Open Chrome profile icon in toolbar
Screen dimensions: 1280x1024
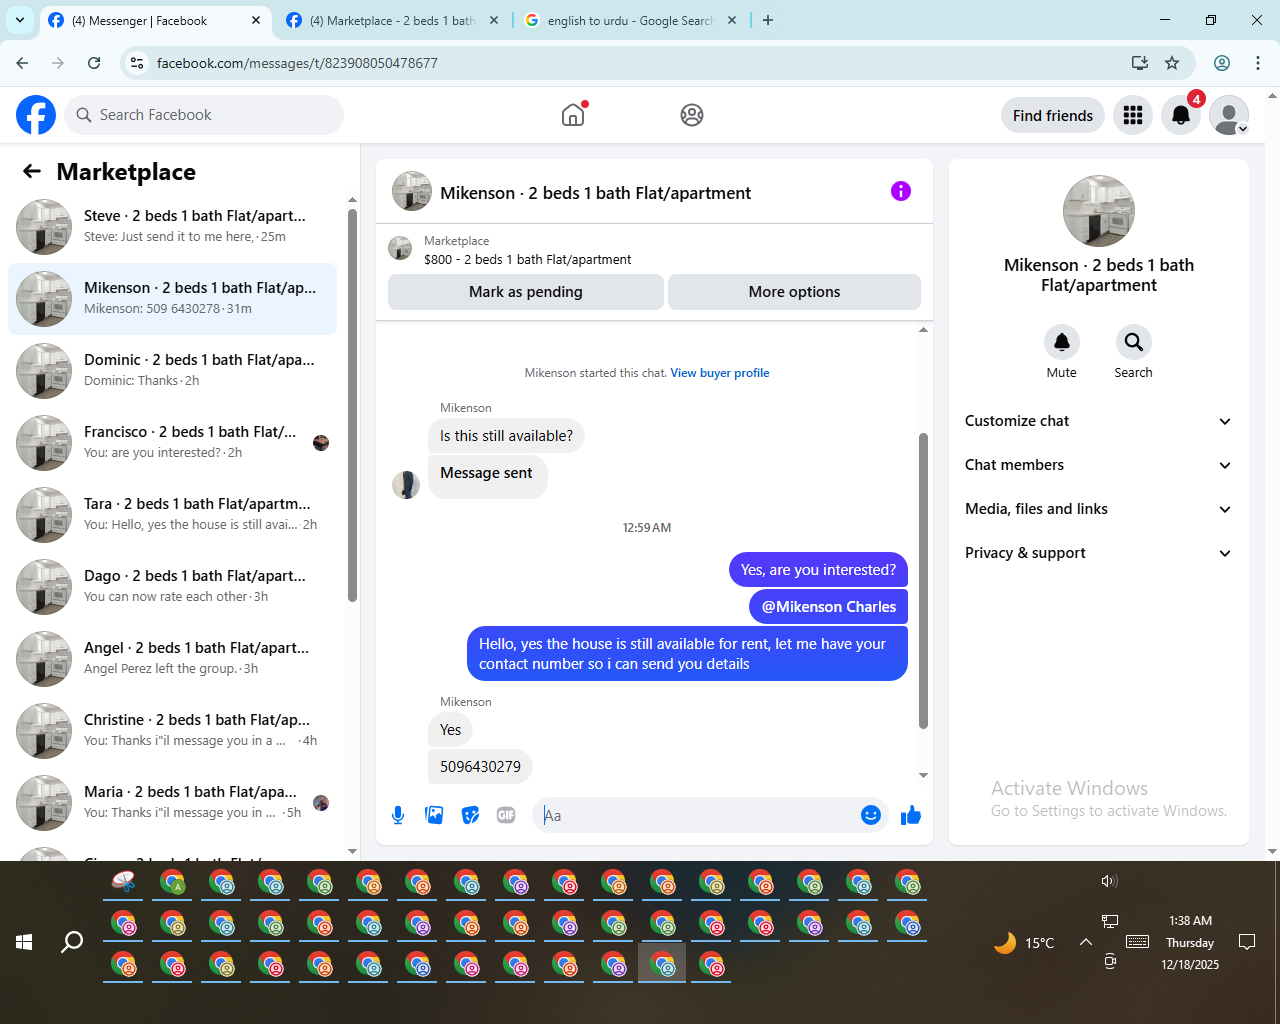pos(1222,63)
